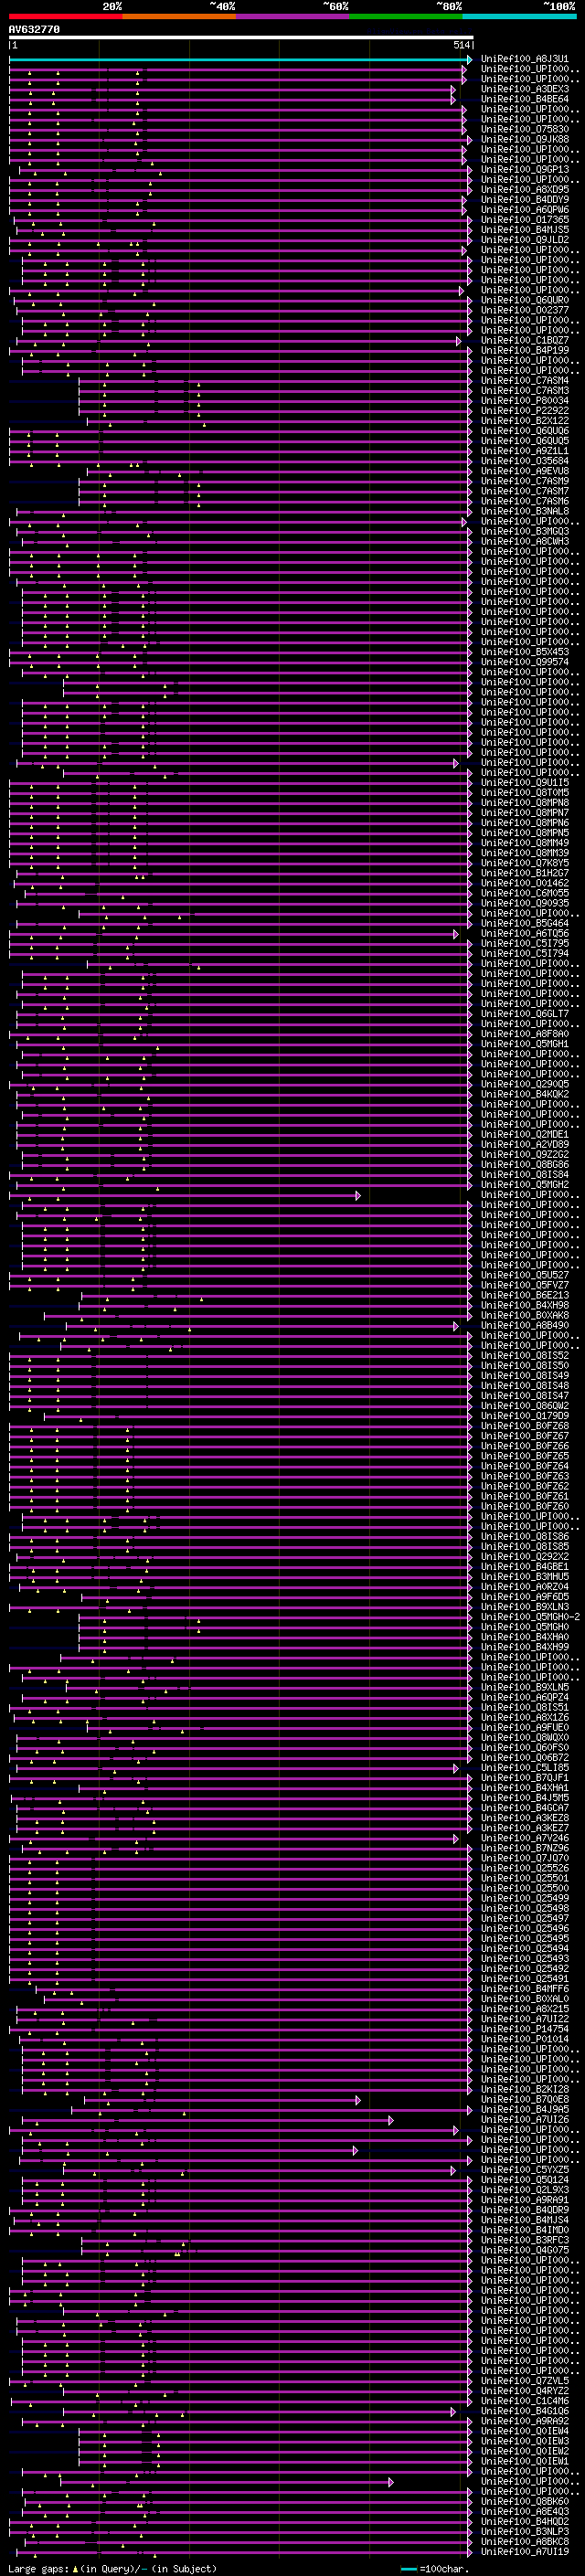The width and height of the screenshot is (585, 2576).
Task: Click the red ~20% identity legend bar
Action: [65, 16]
